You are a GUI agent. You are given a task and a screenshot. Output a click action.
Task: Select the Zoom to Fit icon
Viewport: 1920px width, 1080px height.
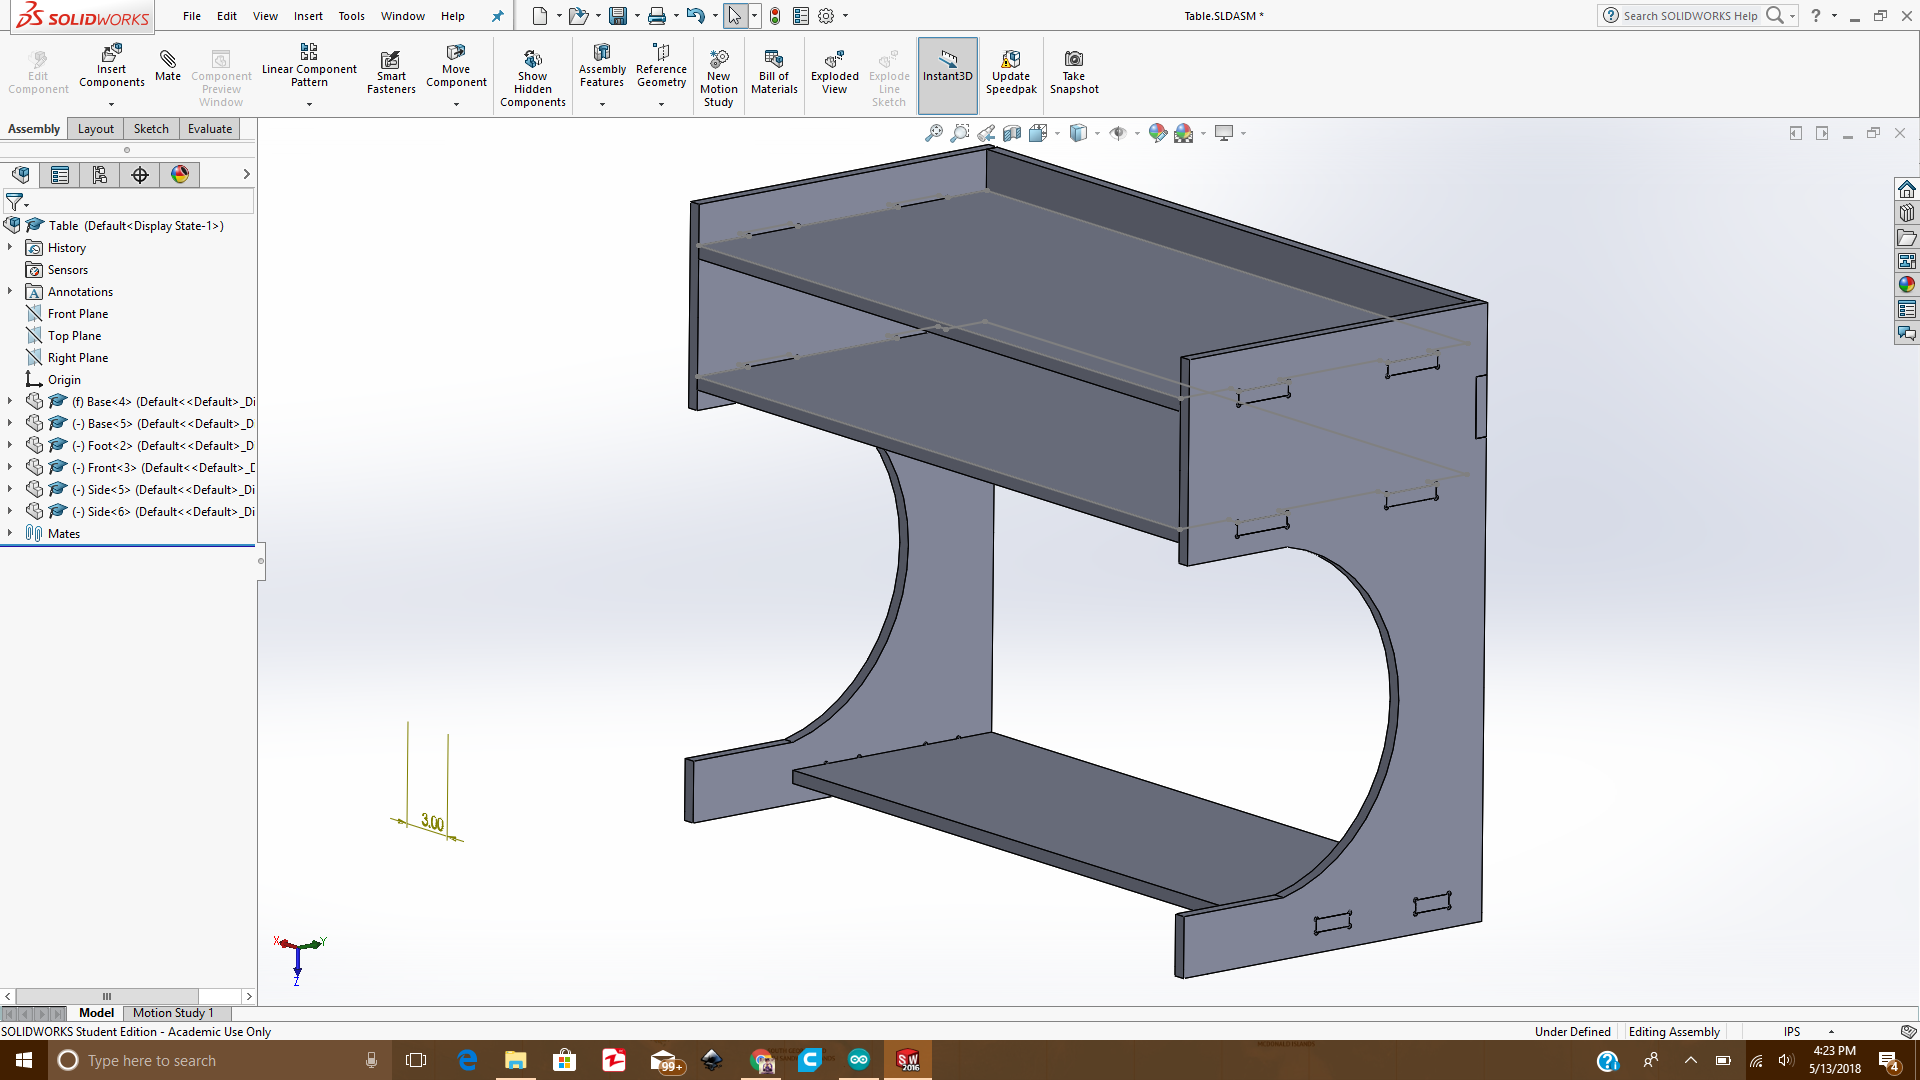click(x=933, y=133)
